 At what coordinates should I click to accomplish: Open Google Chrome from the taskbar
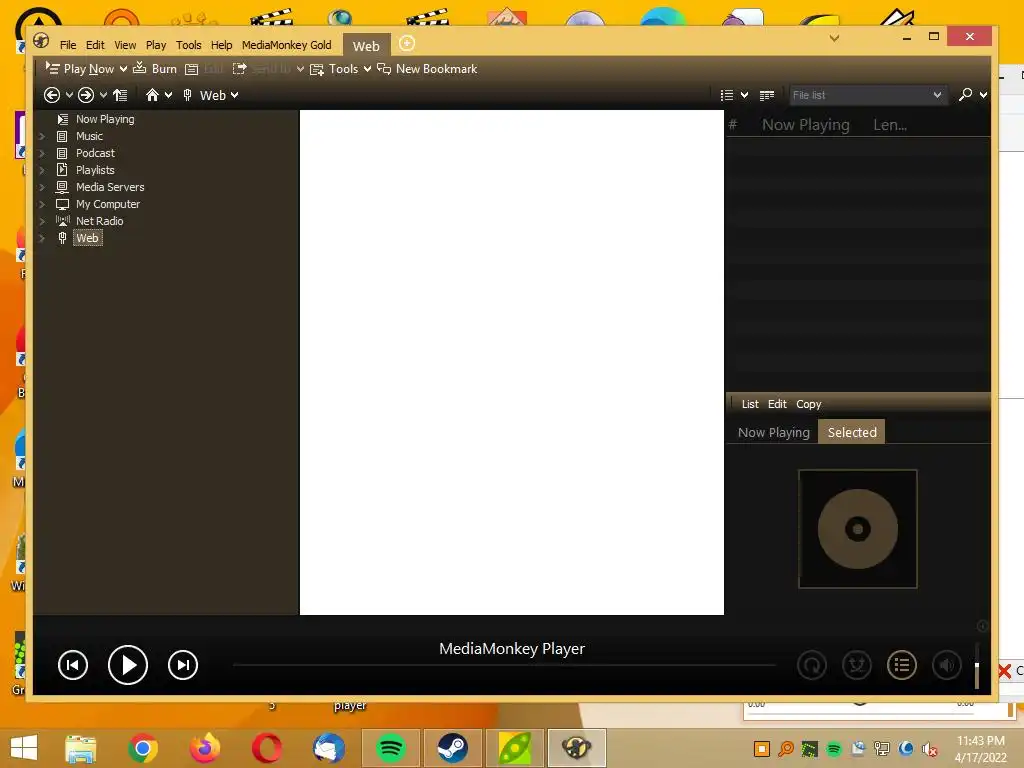[x=142, y=748]
